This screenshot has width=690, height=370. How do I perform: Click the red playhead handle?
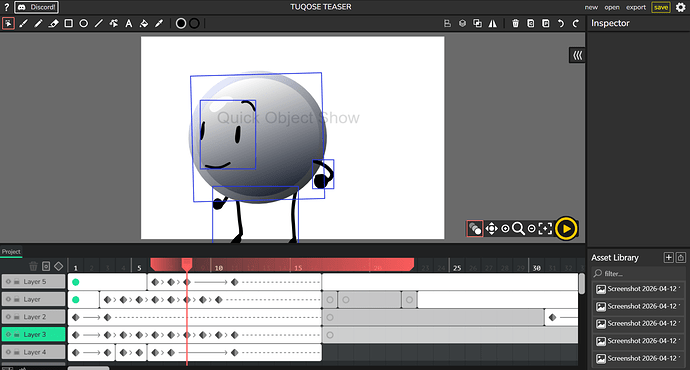187,264
